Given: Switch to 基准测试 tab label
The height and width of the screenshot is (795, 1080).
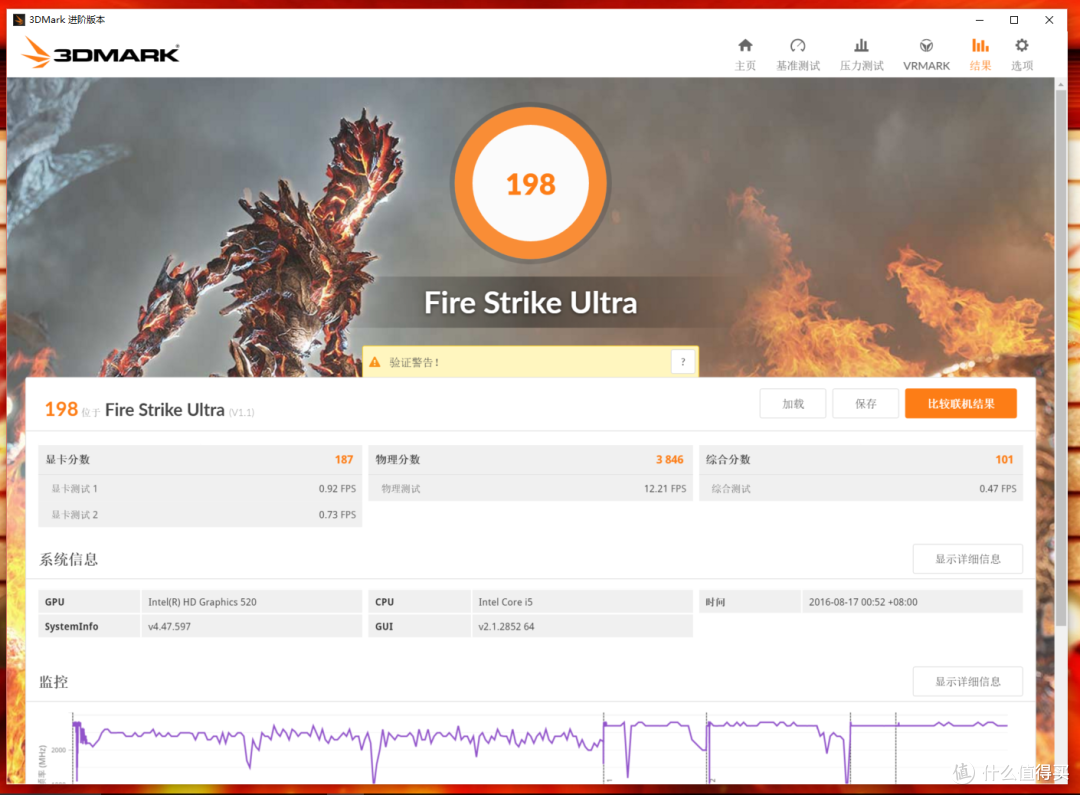Looking at the screenshot, I should point(798,65).
